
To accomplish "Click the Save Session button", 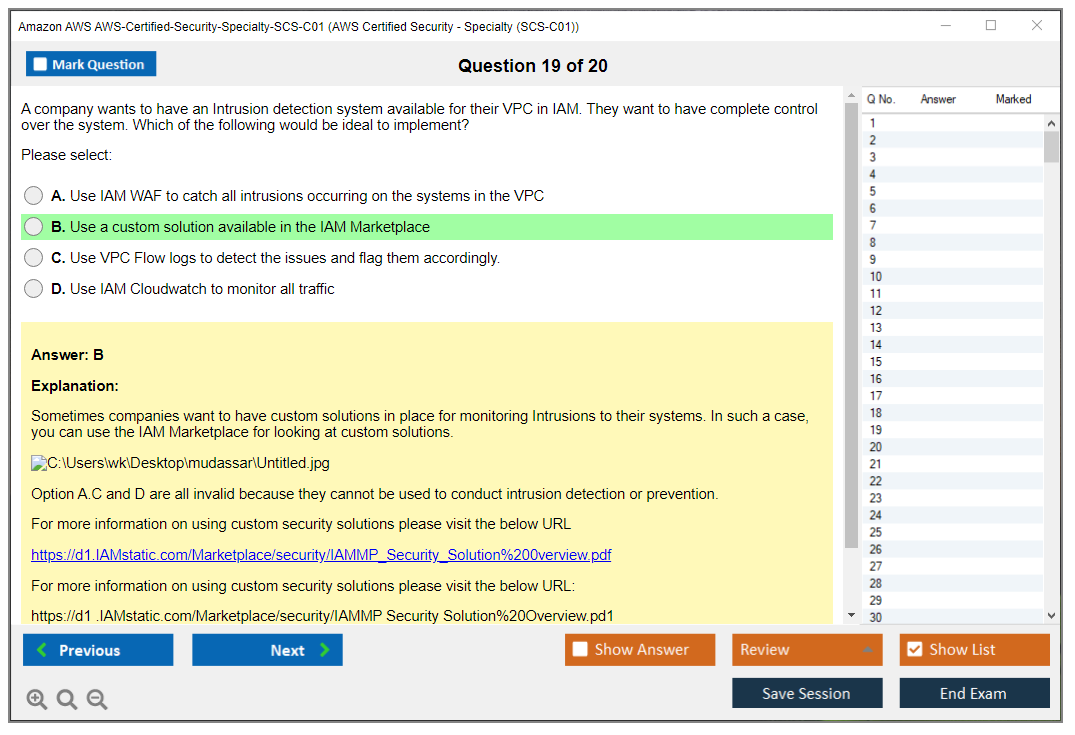I will click(x=806, y=693).
